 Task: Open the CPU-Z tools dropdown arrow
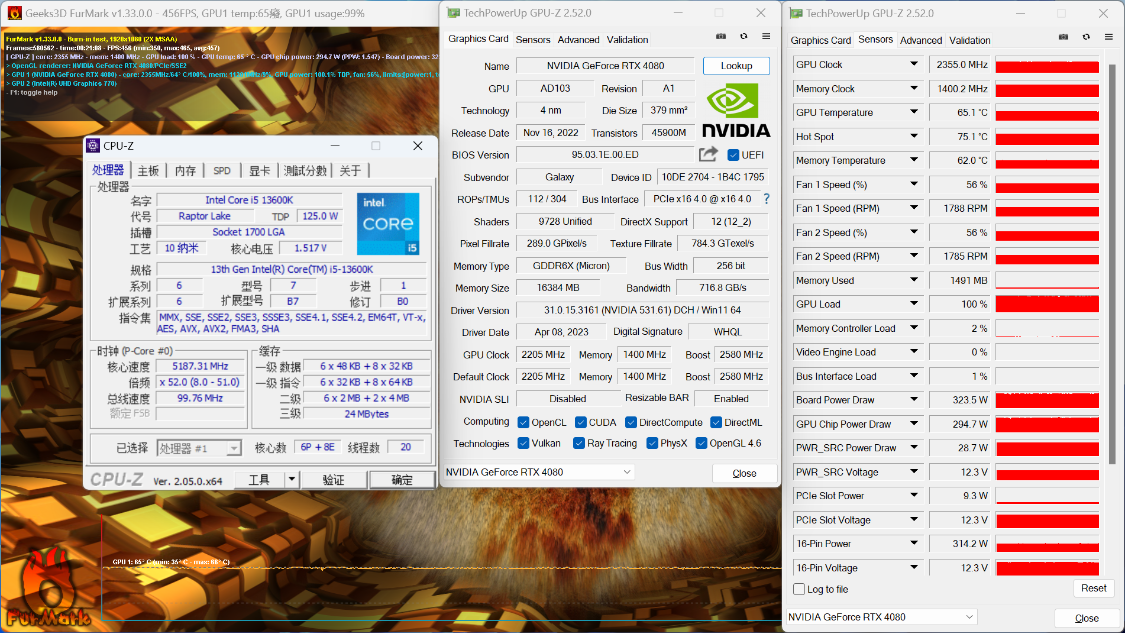(x=291, y=479)
